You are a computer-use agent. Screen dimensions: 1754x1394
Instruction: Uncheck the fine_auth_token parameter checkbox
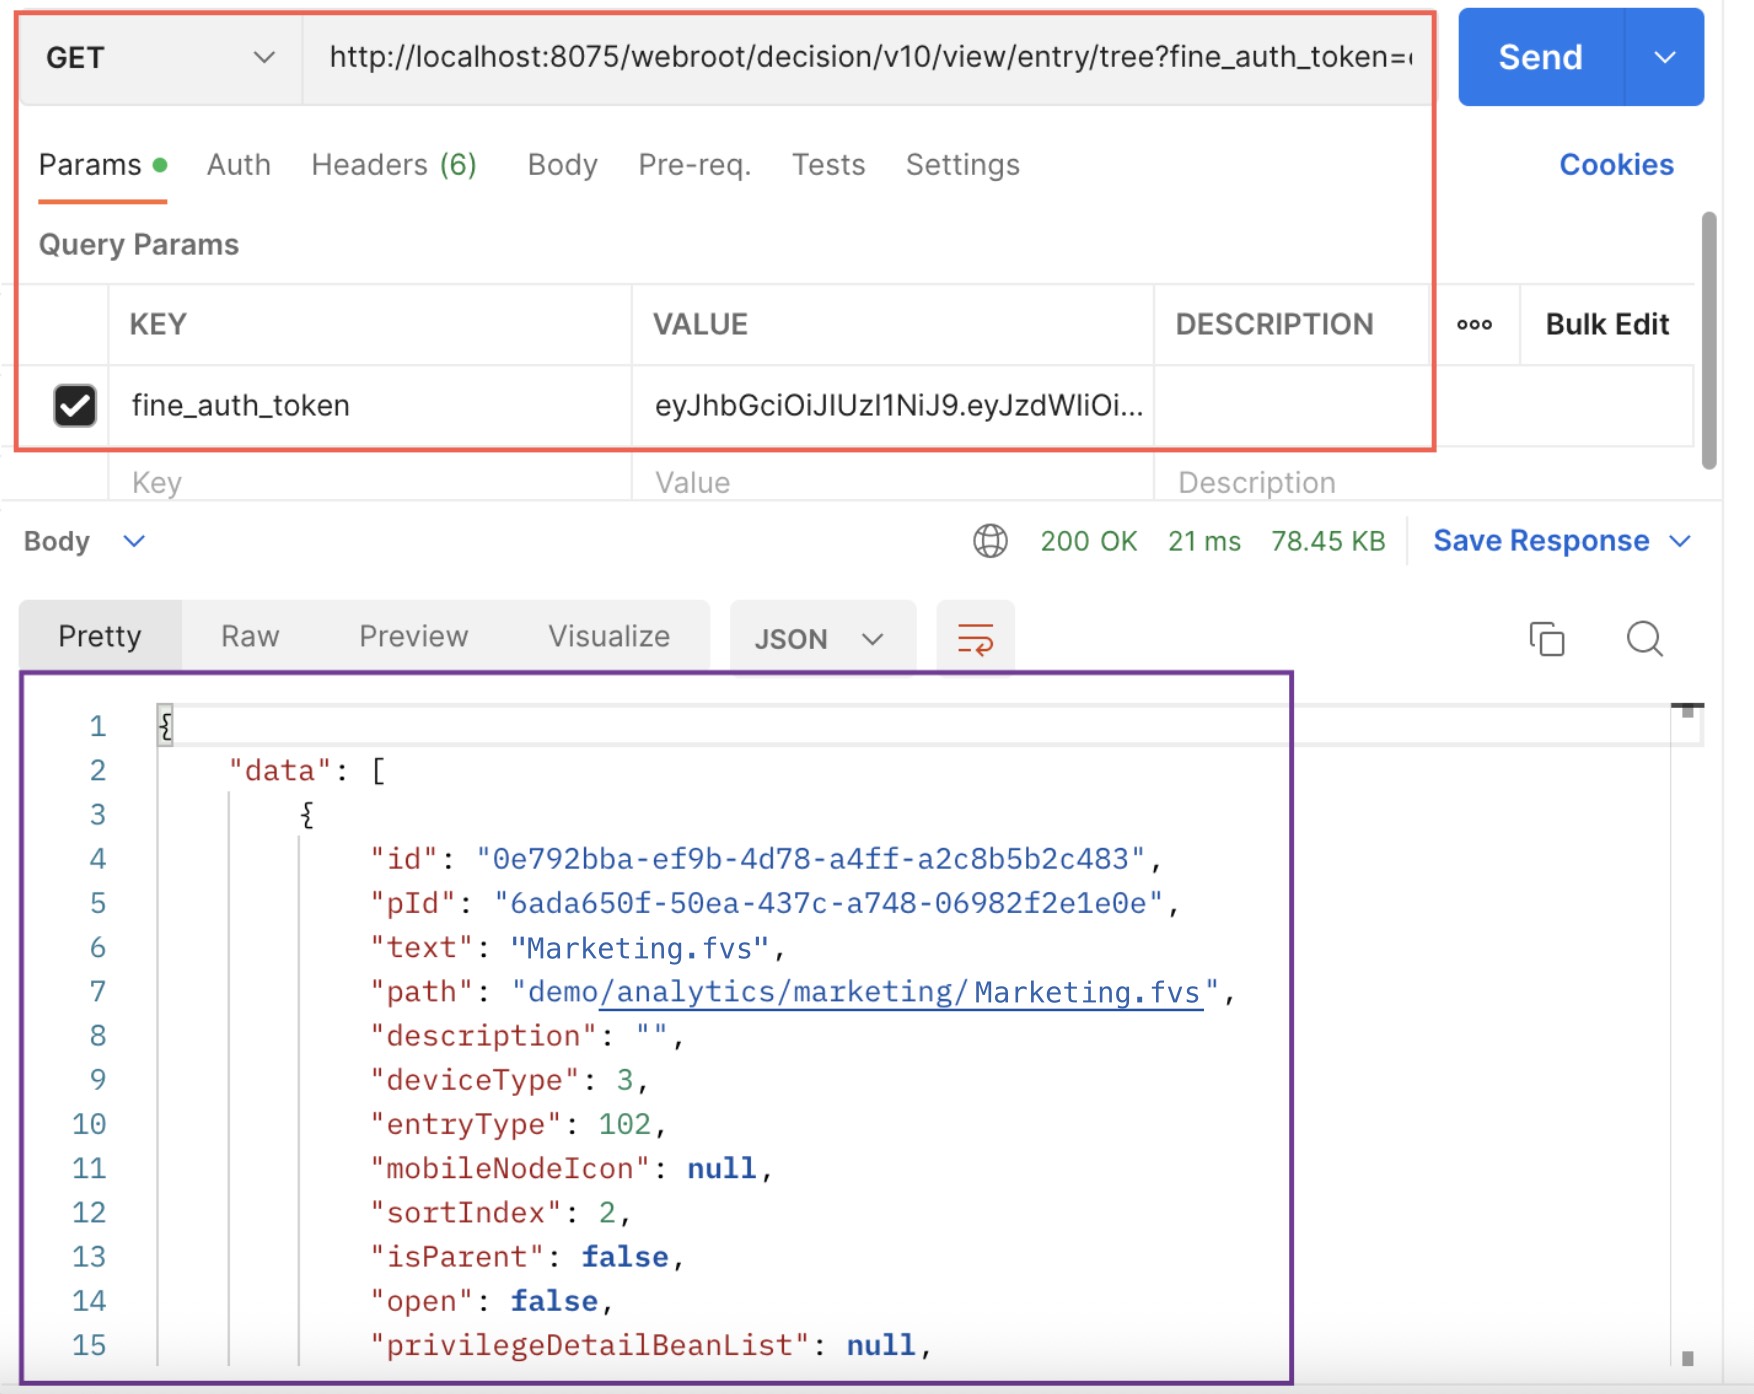pos(75,405)
